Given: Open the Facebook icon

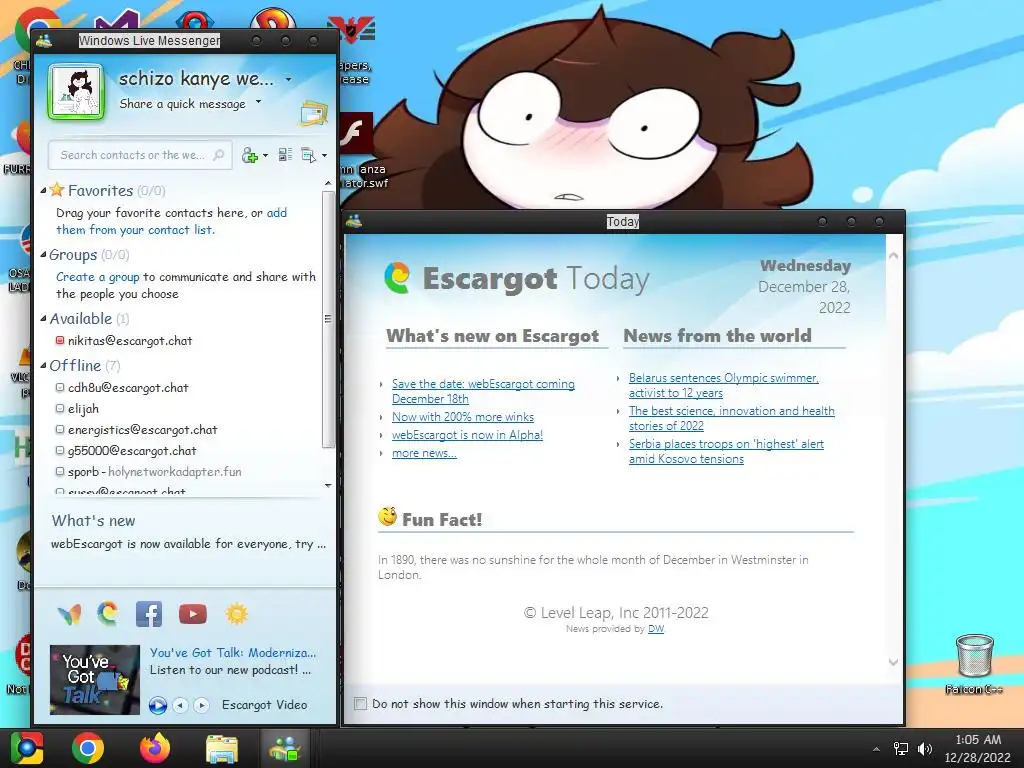Looking at the screenshot, I should click(149, 614).
